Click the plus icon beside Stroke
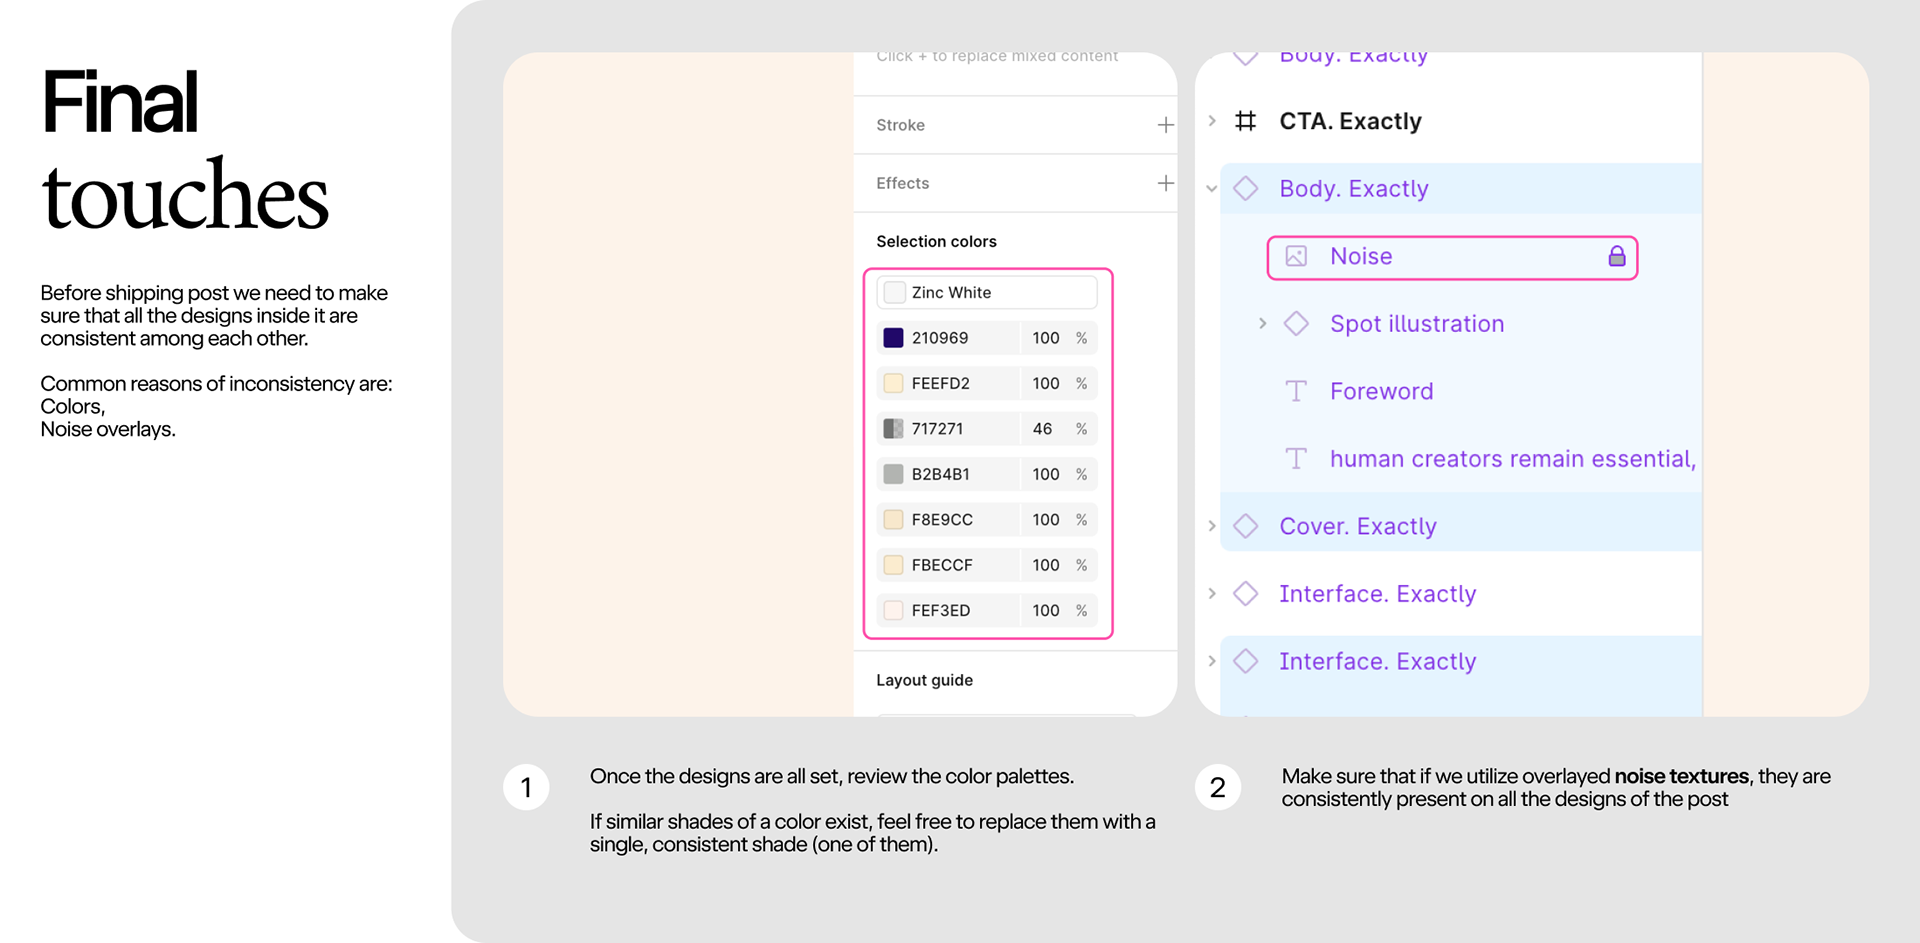 pyautogui.click(x=1165, y=125)
